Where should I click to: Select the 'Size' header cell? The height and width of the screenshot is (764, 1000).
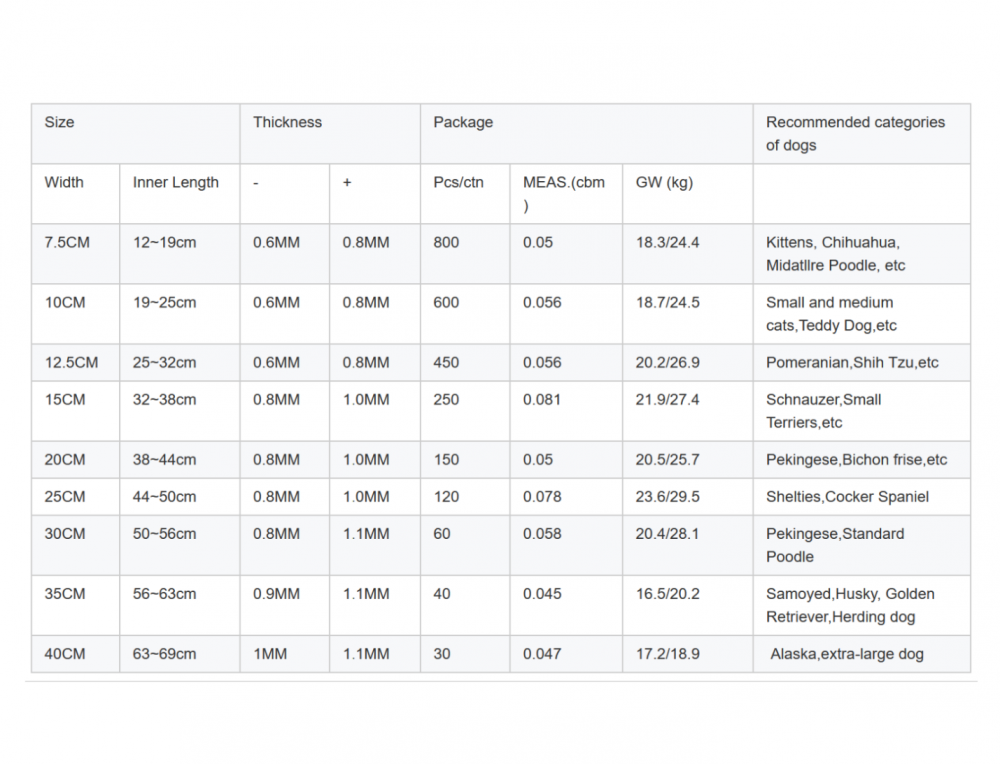point(135,134)
